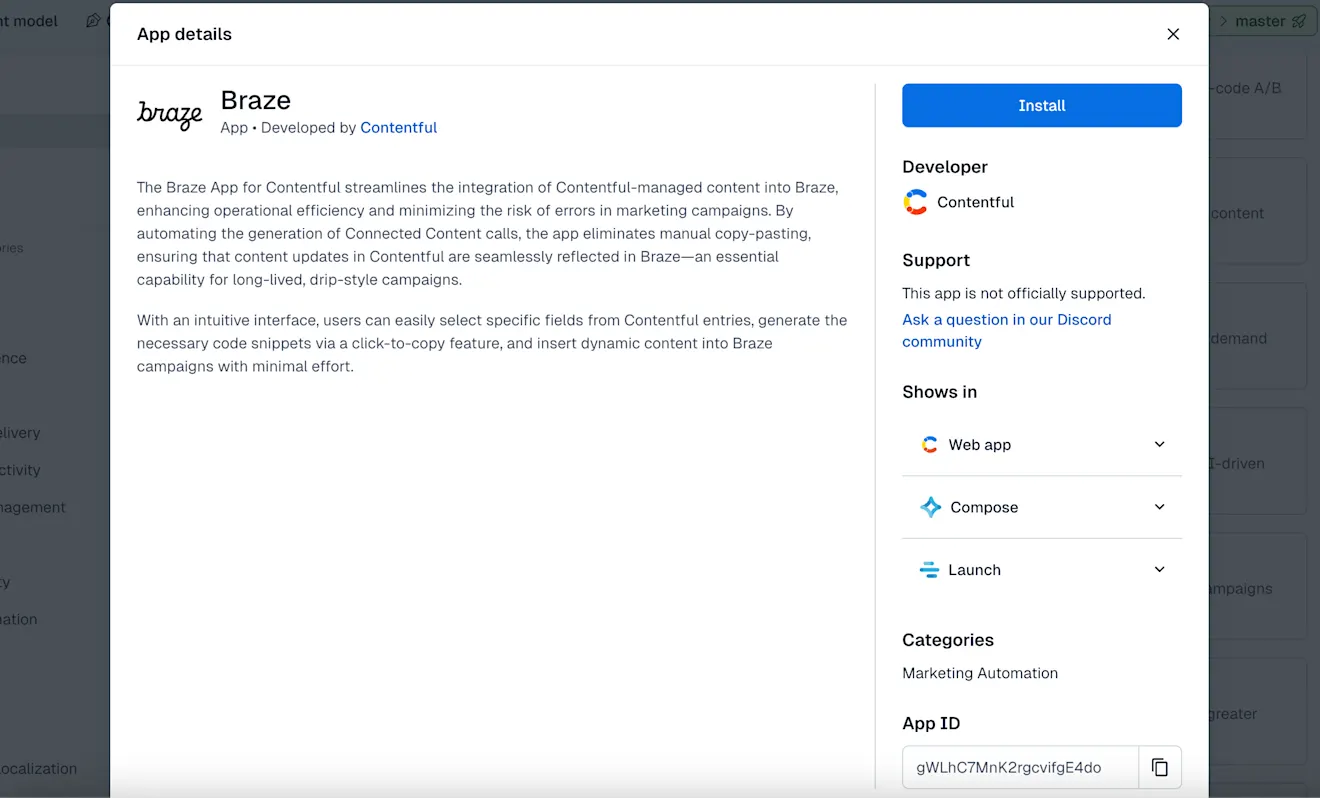Click the Launch bars icon

(929, 570)
